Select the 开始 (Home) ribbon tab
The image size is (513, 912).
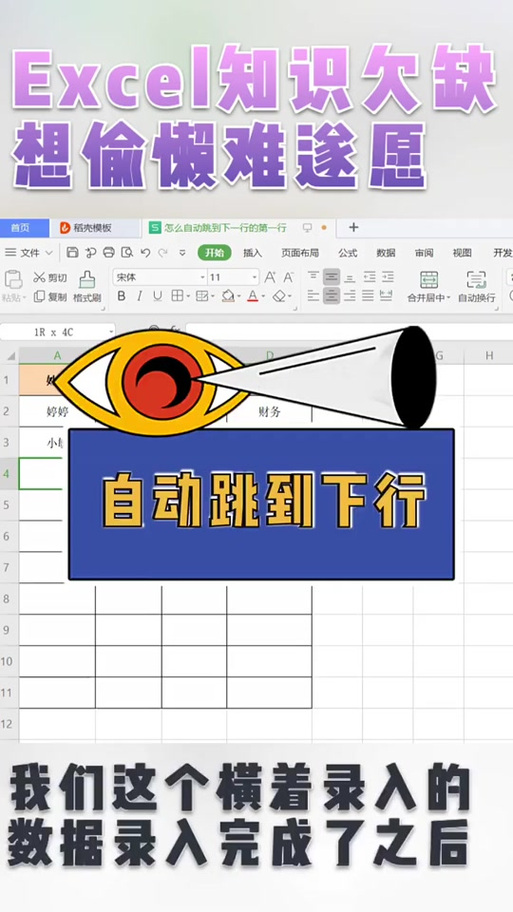(x=215, y=252)
